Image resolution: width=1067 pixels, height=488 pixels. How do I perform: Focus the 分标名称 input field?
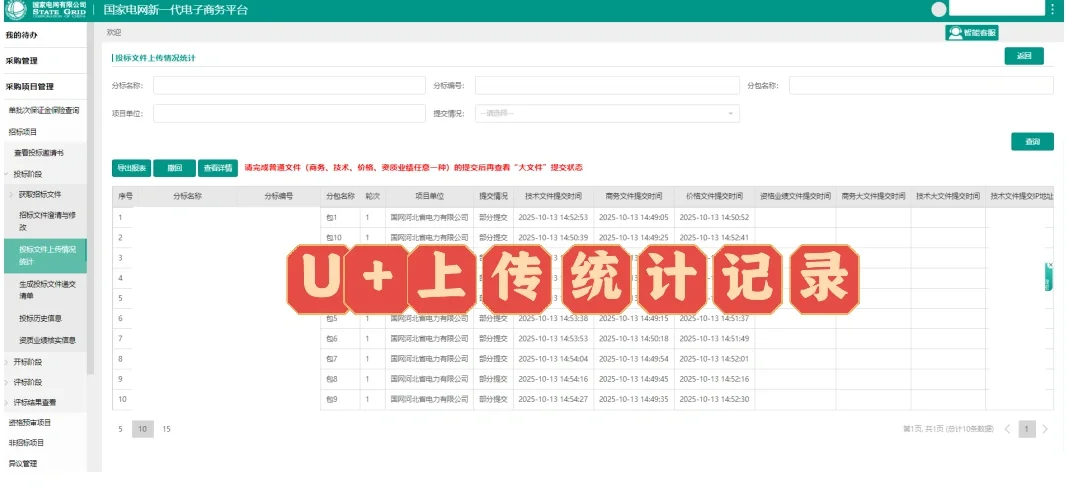289,85
